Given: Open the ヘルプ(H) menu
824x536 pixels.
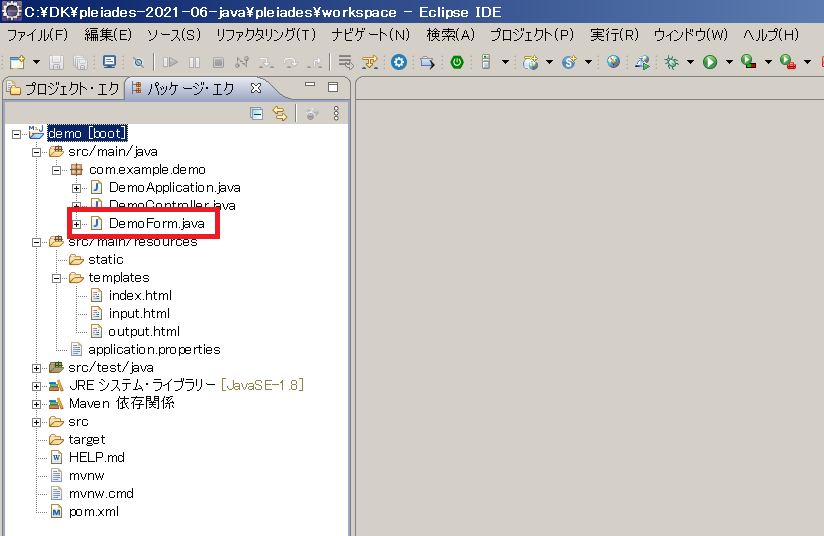Looking at the screenshot, I should (x=771, y=35).
